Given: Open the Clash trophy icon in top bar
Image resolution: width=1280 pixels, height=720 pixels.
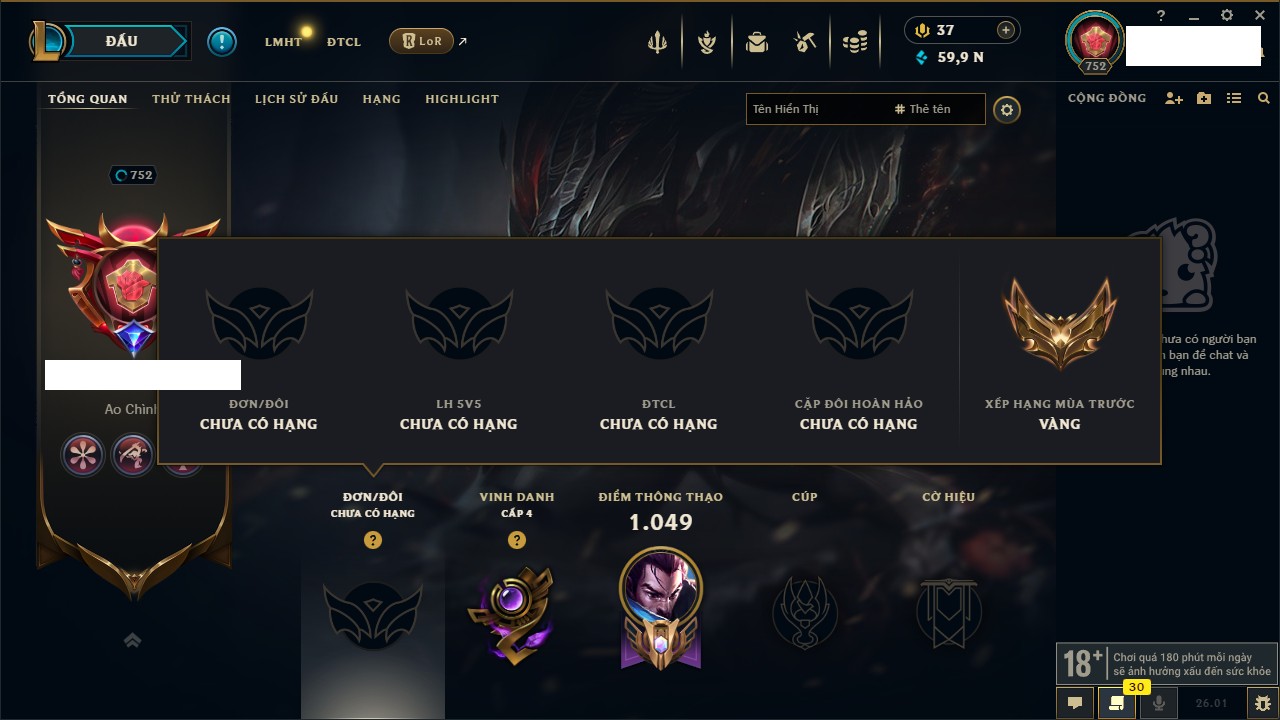Looking at the screenshot, I should [x=657, y=42].
